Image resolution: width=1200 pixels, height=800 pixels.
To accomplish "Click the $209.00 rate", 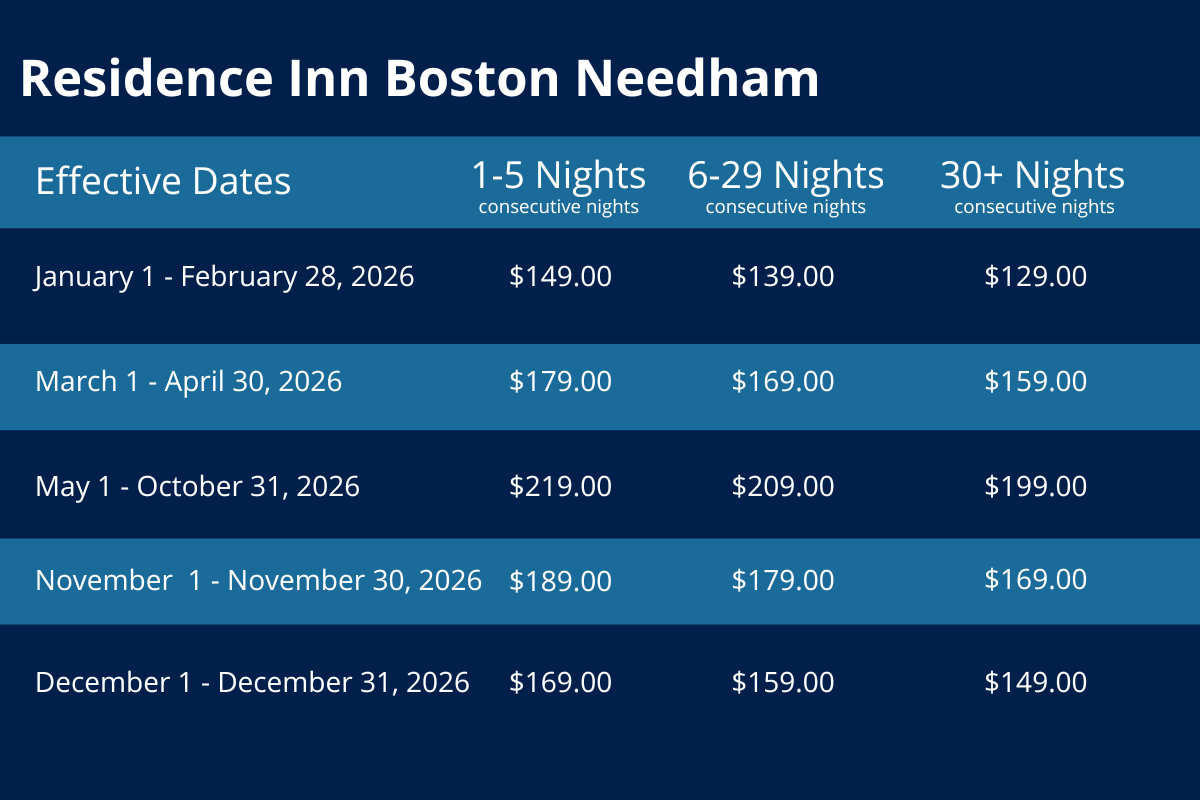I will [783, 487].
